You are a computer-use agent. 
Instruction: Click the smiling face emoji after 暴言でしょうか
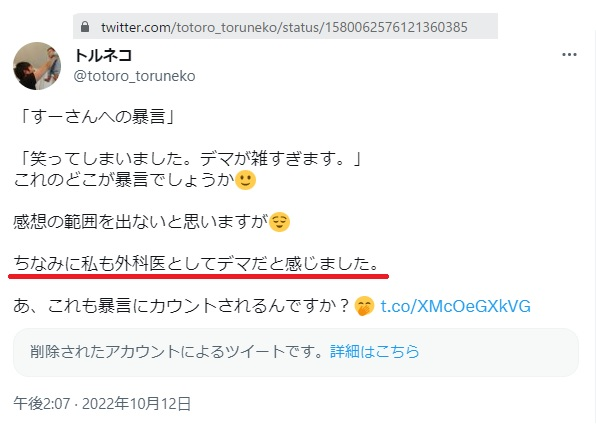pyautogui.click(x=246, y=180)
